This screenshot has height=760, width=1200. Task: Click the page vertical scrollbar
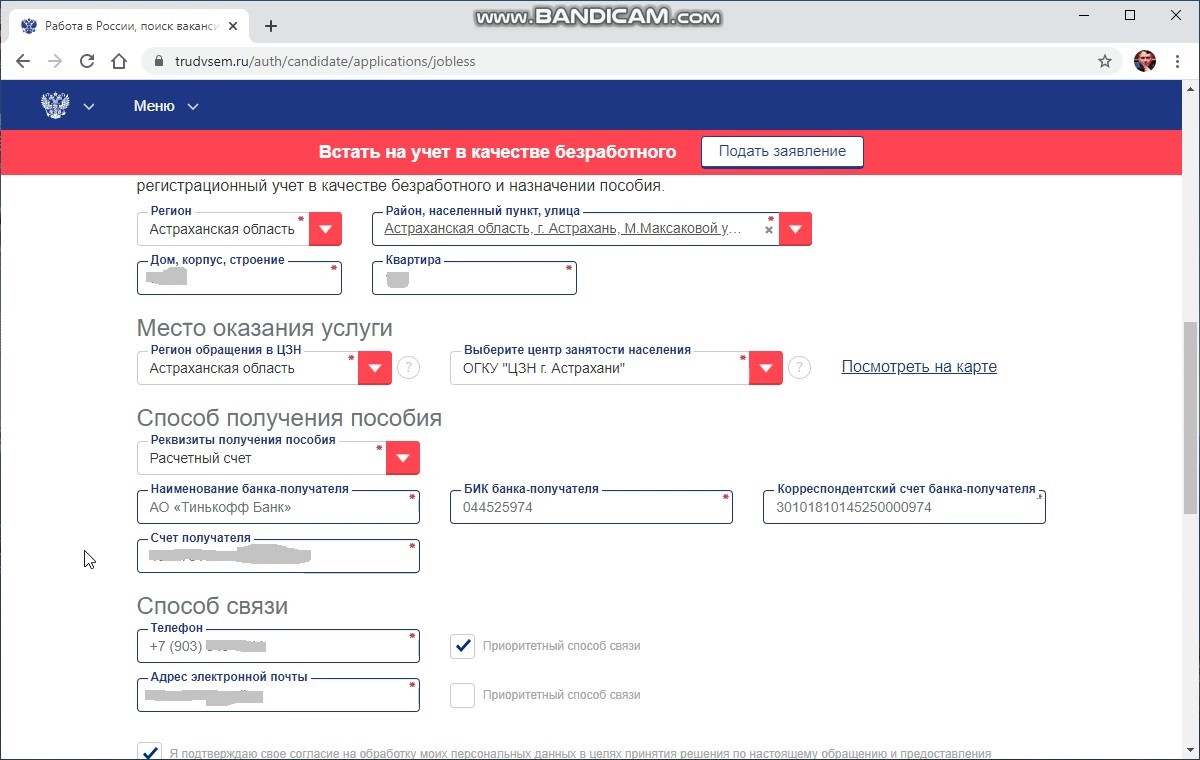(x=1190, y=420)
